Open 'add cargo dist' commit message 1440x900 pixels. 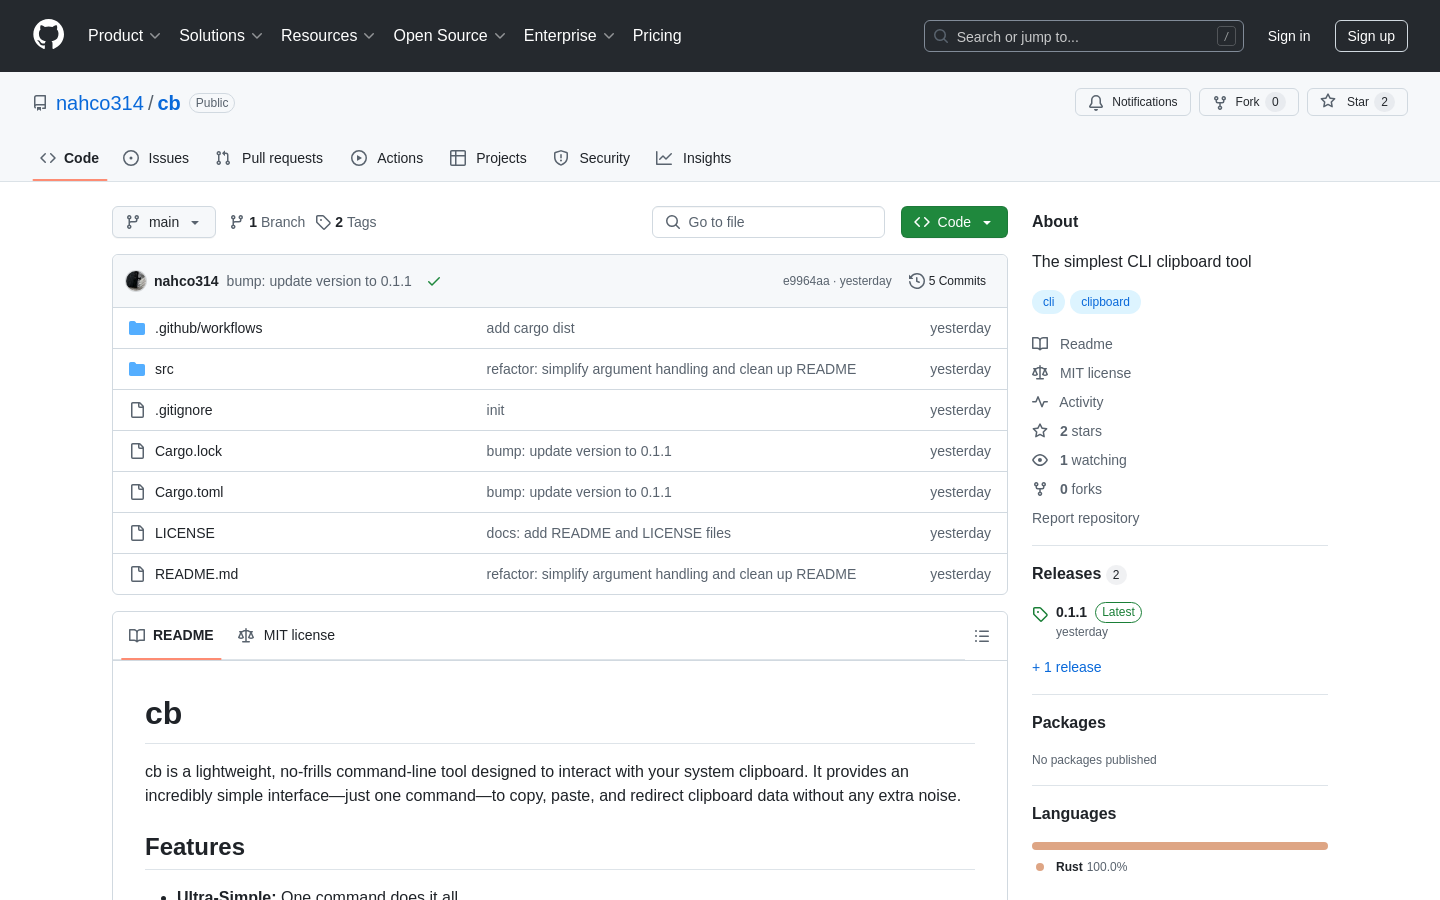point(530,328)
